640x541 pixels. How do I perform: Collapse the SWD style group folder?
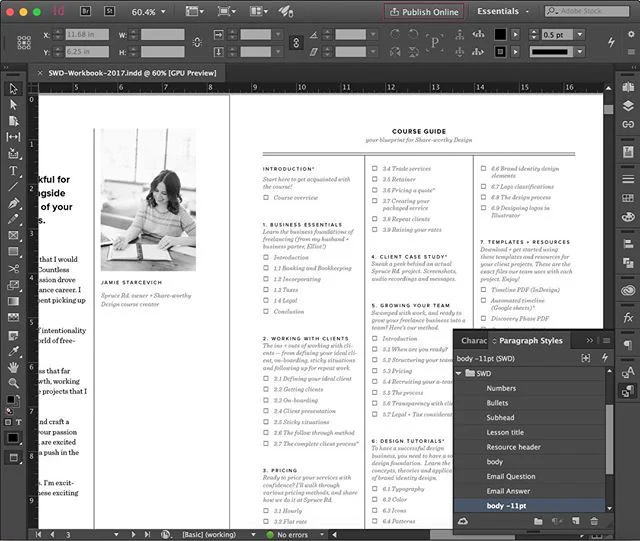[459, 373]
